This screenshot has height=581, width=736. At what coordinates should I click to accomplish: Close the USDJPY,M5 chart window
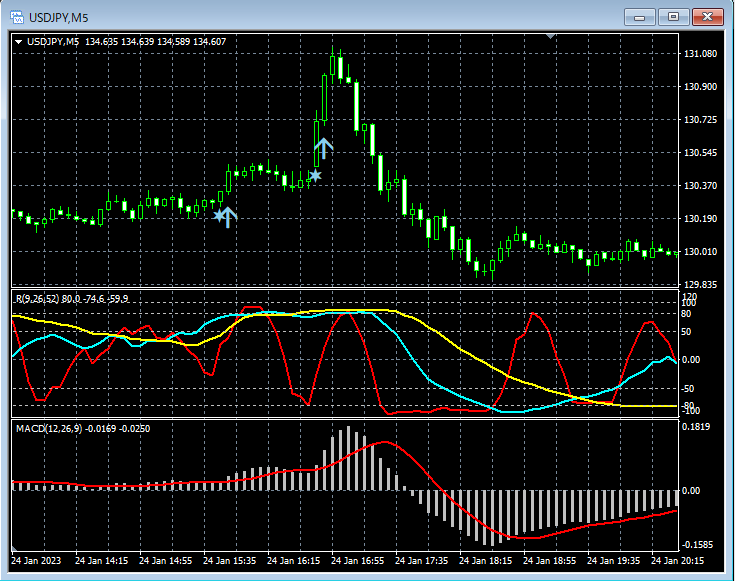[707, 17]
